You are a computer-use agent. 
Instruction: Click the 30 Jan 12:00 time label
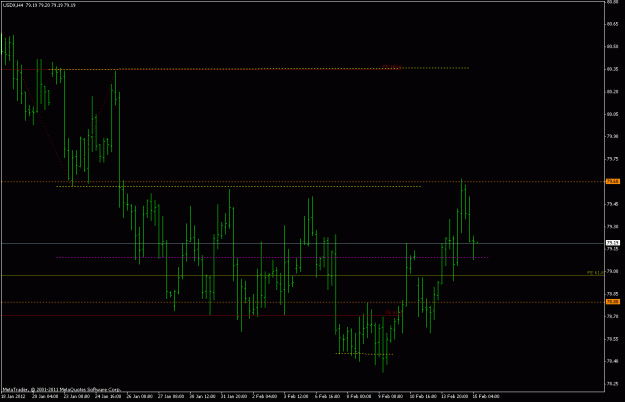202,396
